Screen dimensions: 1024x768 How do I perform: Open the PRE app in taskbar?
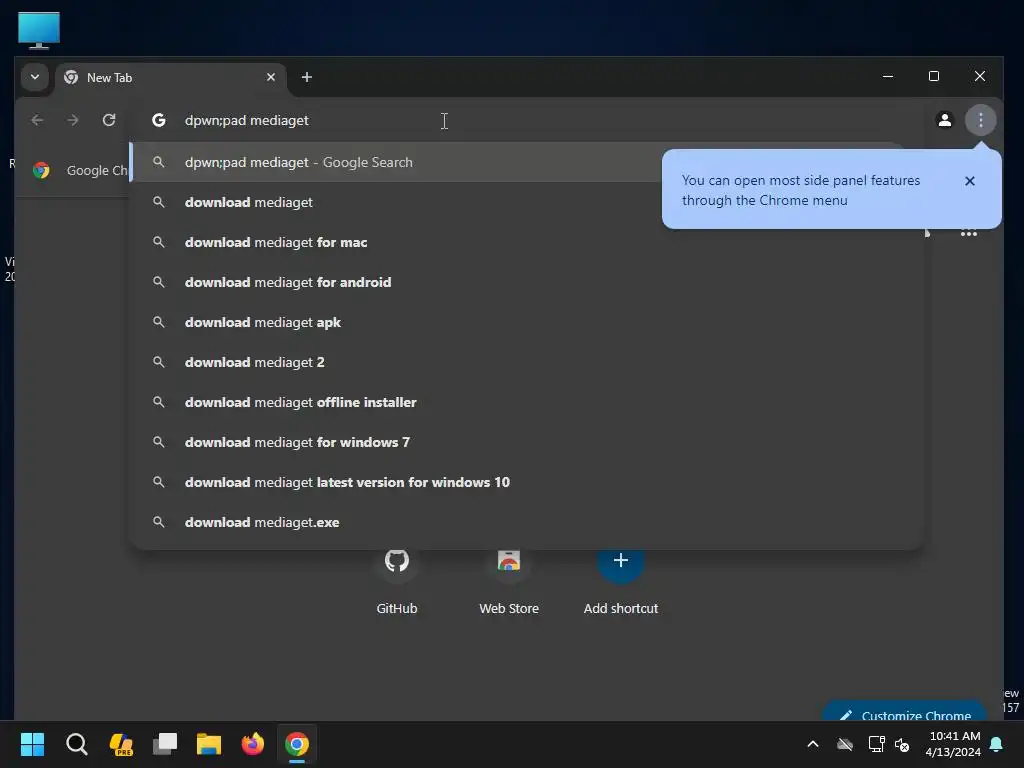click(121, 744)
